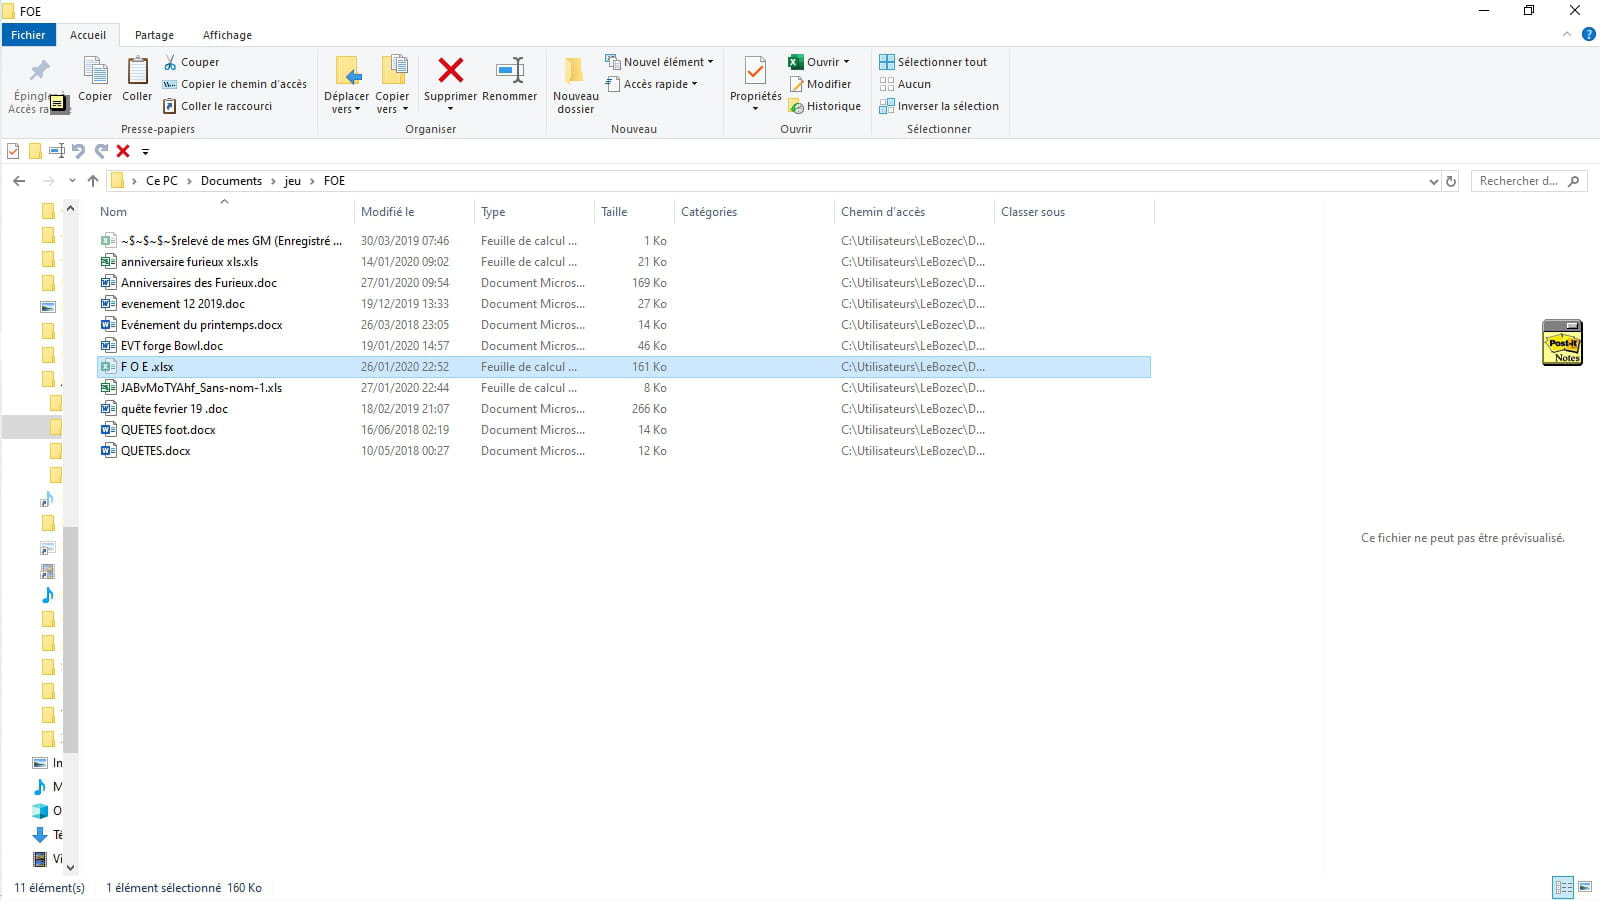Go up one folder level arrow
This screenshot has height=900, width=1600.
coord(93,181)
